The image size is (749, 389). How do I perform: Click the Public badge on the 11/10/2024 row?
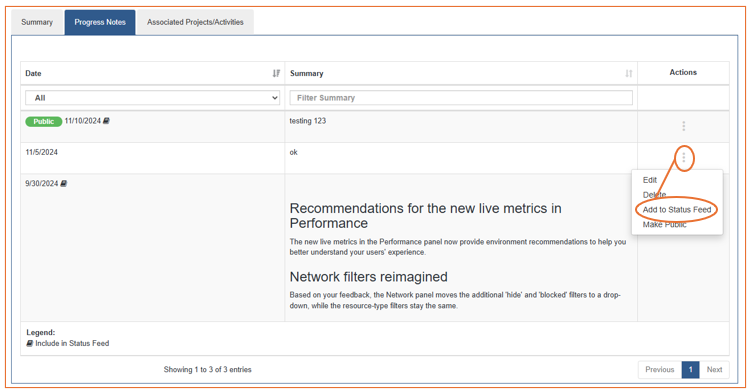coord(43,121)
